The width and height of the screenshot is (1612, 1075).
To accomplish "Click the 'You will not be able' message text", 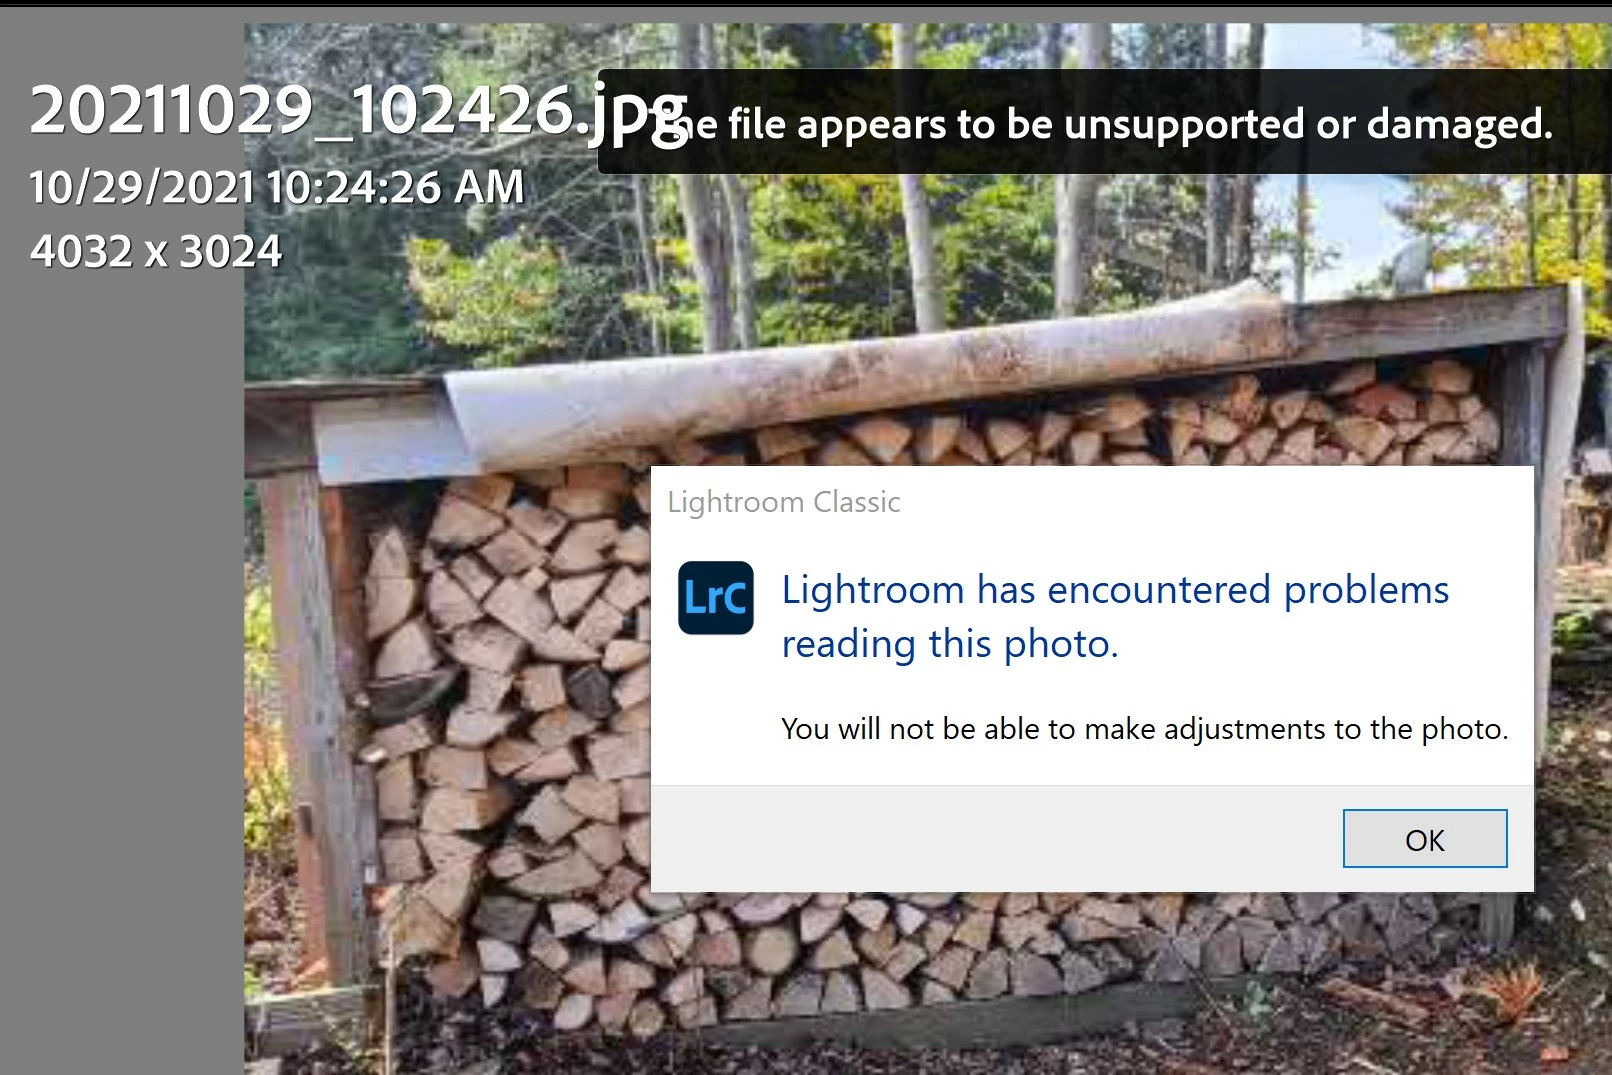I will [x=1144, y=729].
